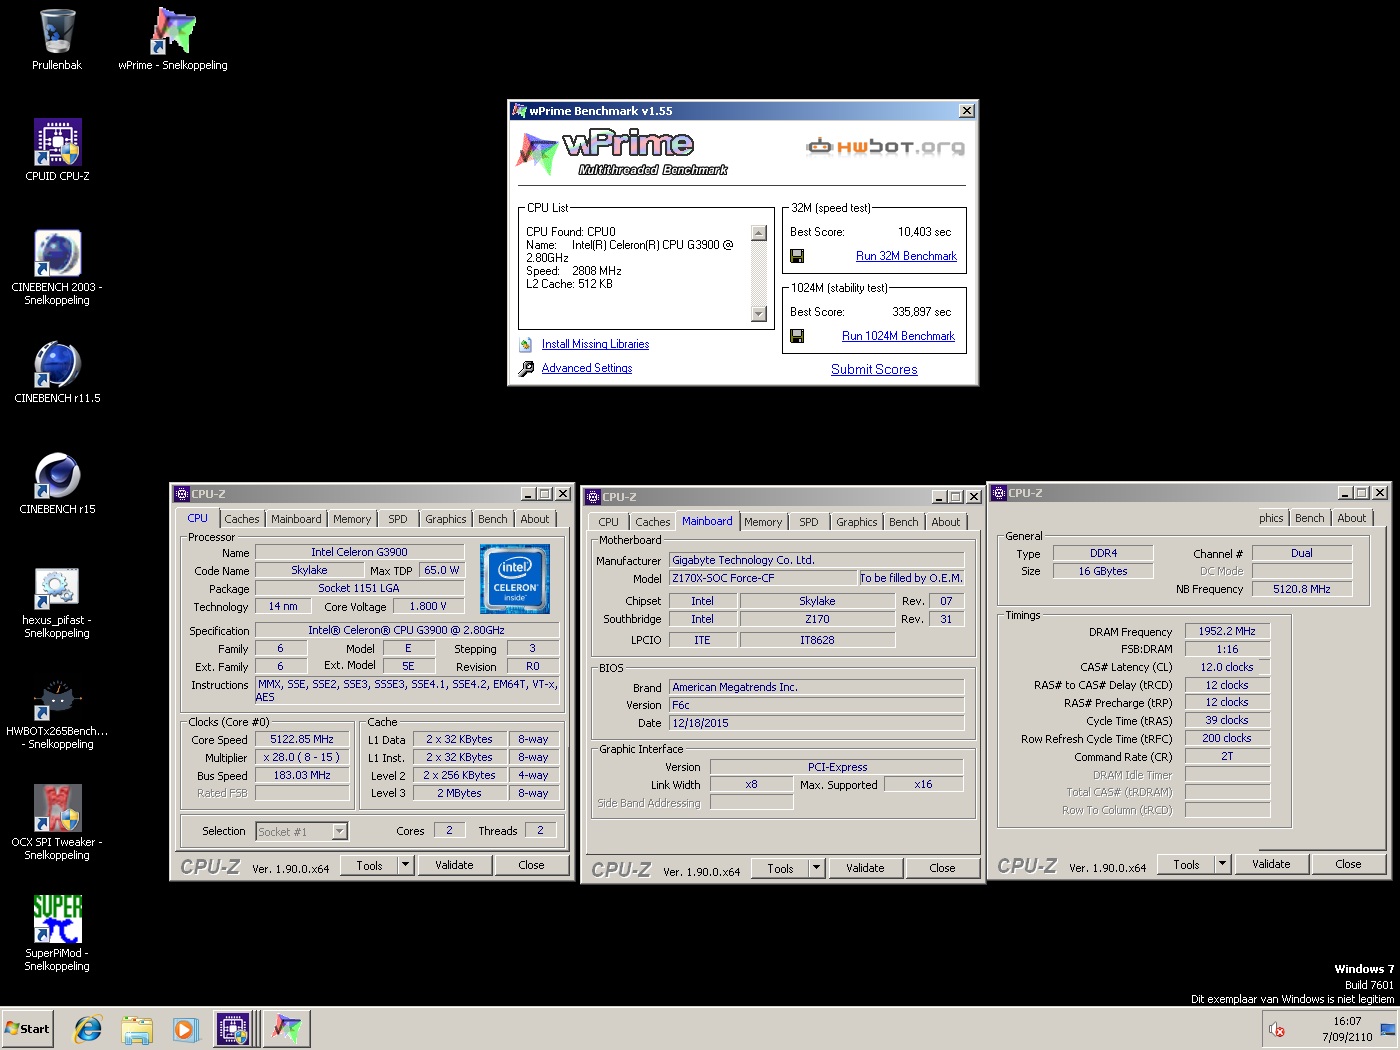Open the Windows Start menu
Image resolution: width=1400 pixels, height=1050 pixels.
tap(28, 1029)
